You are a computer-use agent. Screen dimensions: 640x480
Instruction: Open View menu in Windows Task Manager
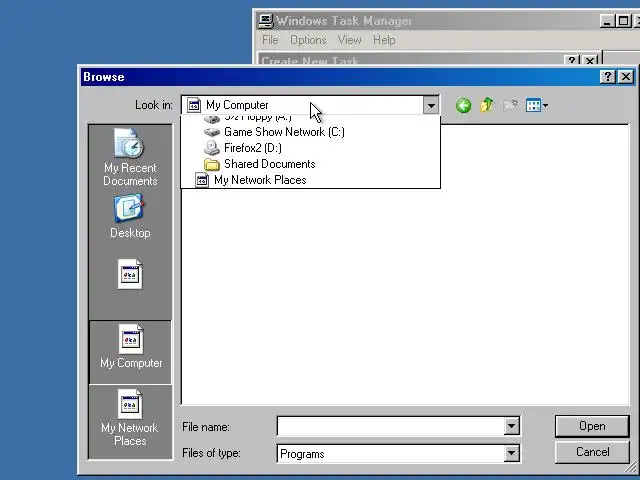pos(349,40)
